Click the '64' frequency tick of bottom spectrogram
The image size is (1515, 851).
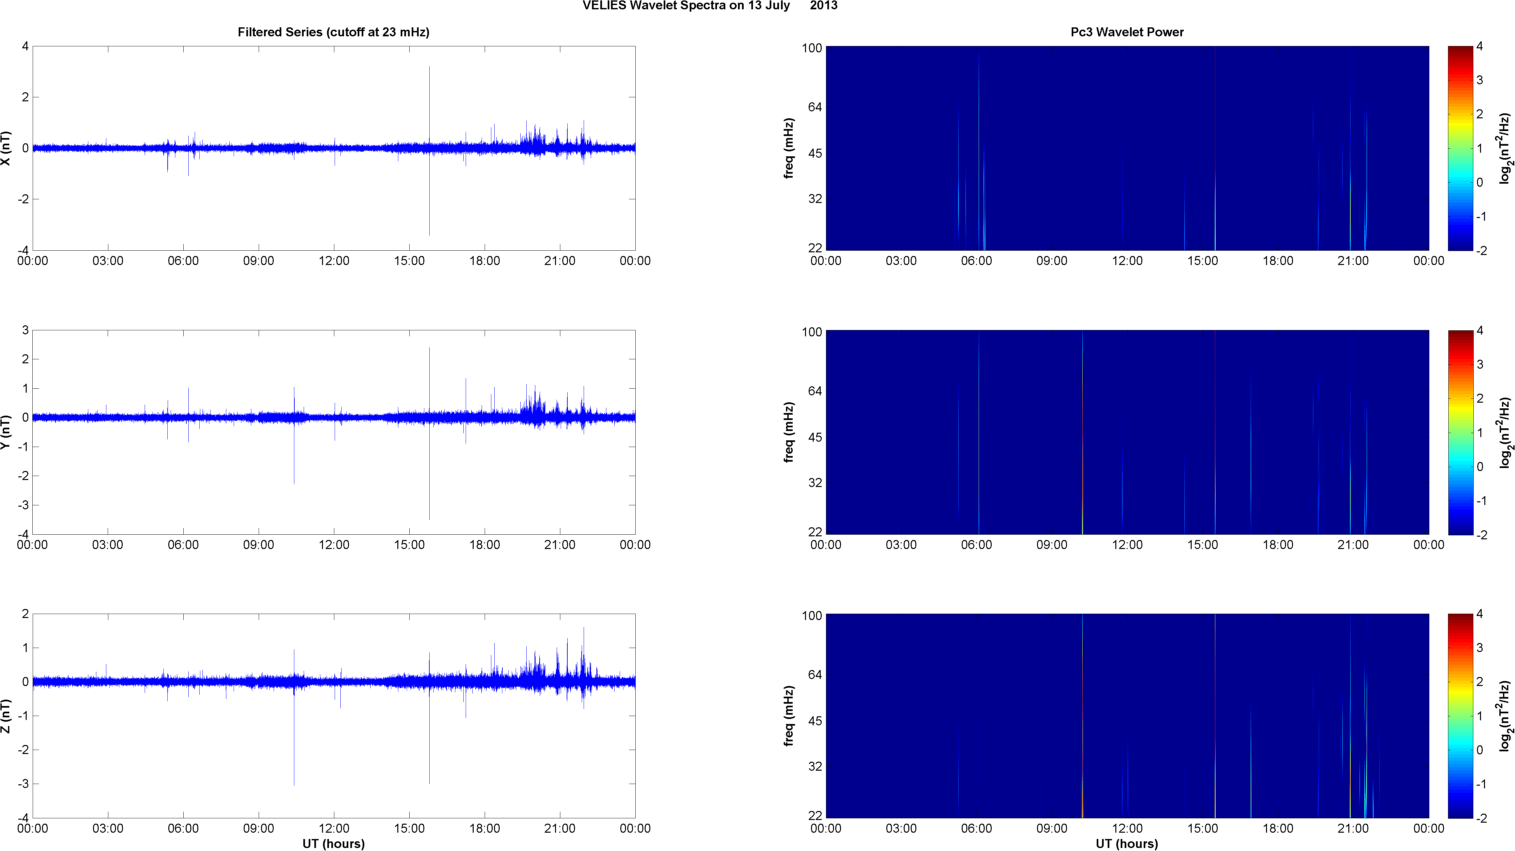pos(815,675)
